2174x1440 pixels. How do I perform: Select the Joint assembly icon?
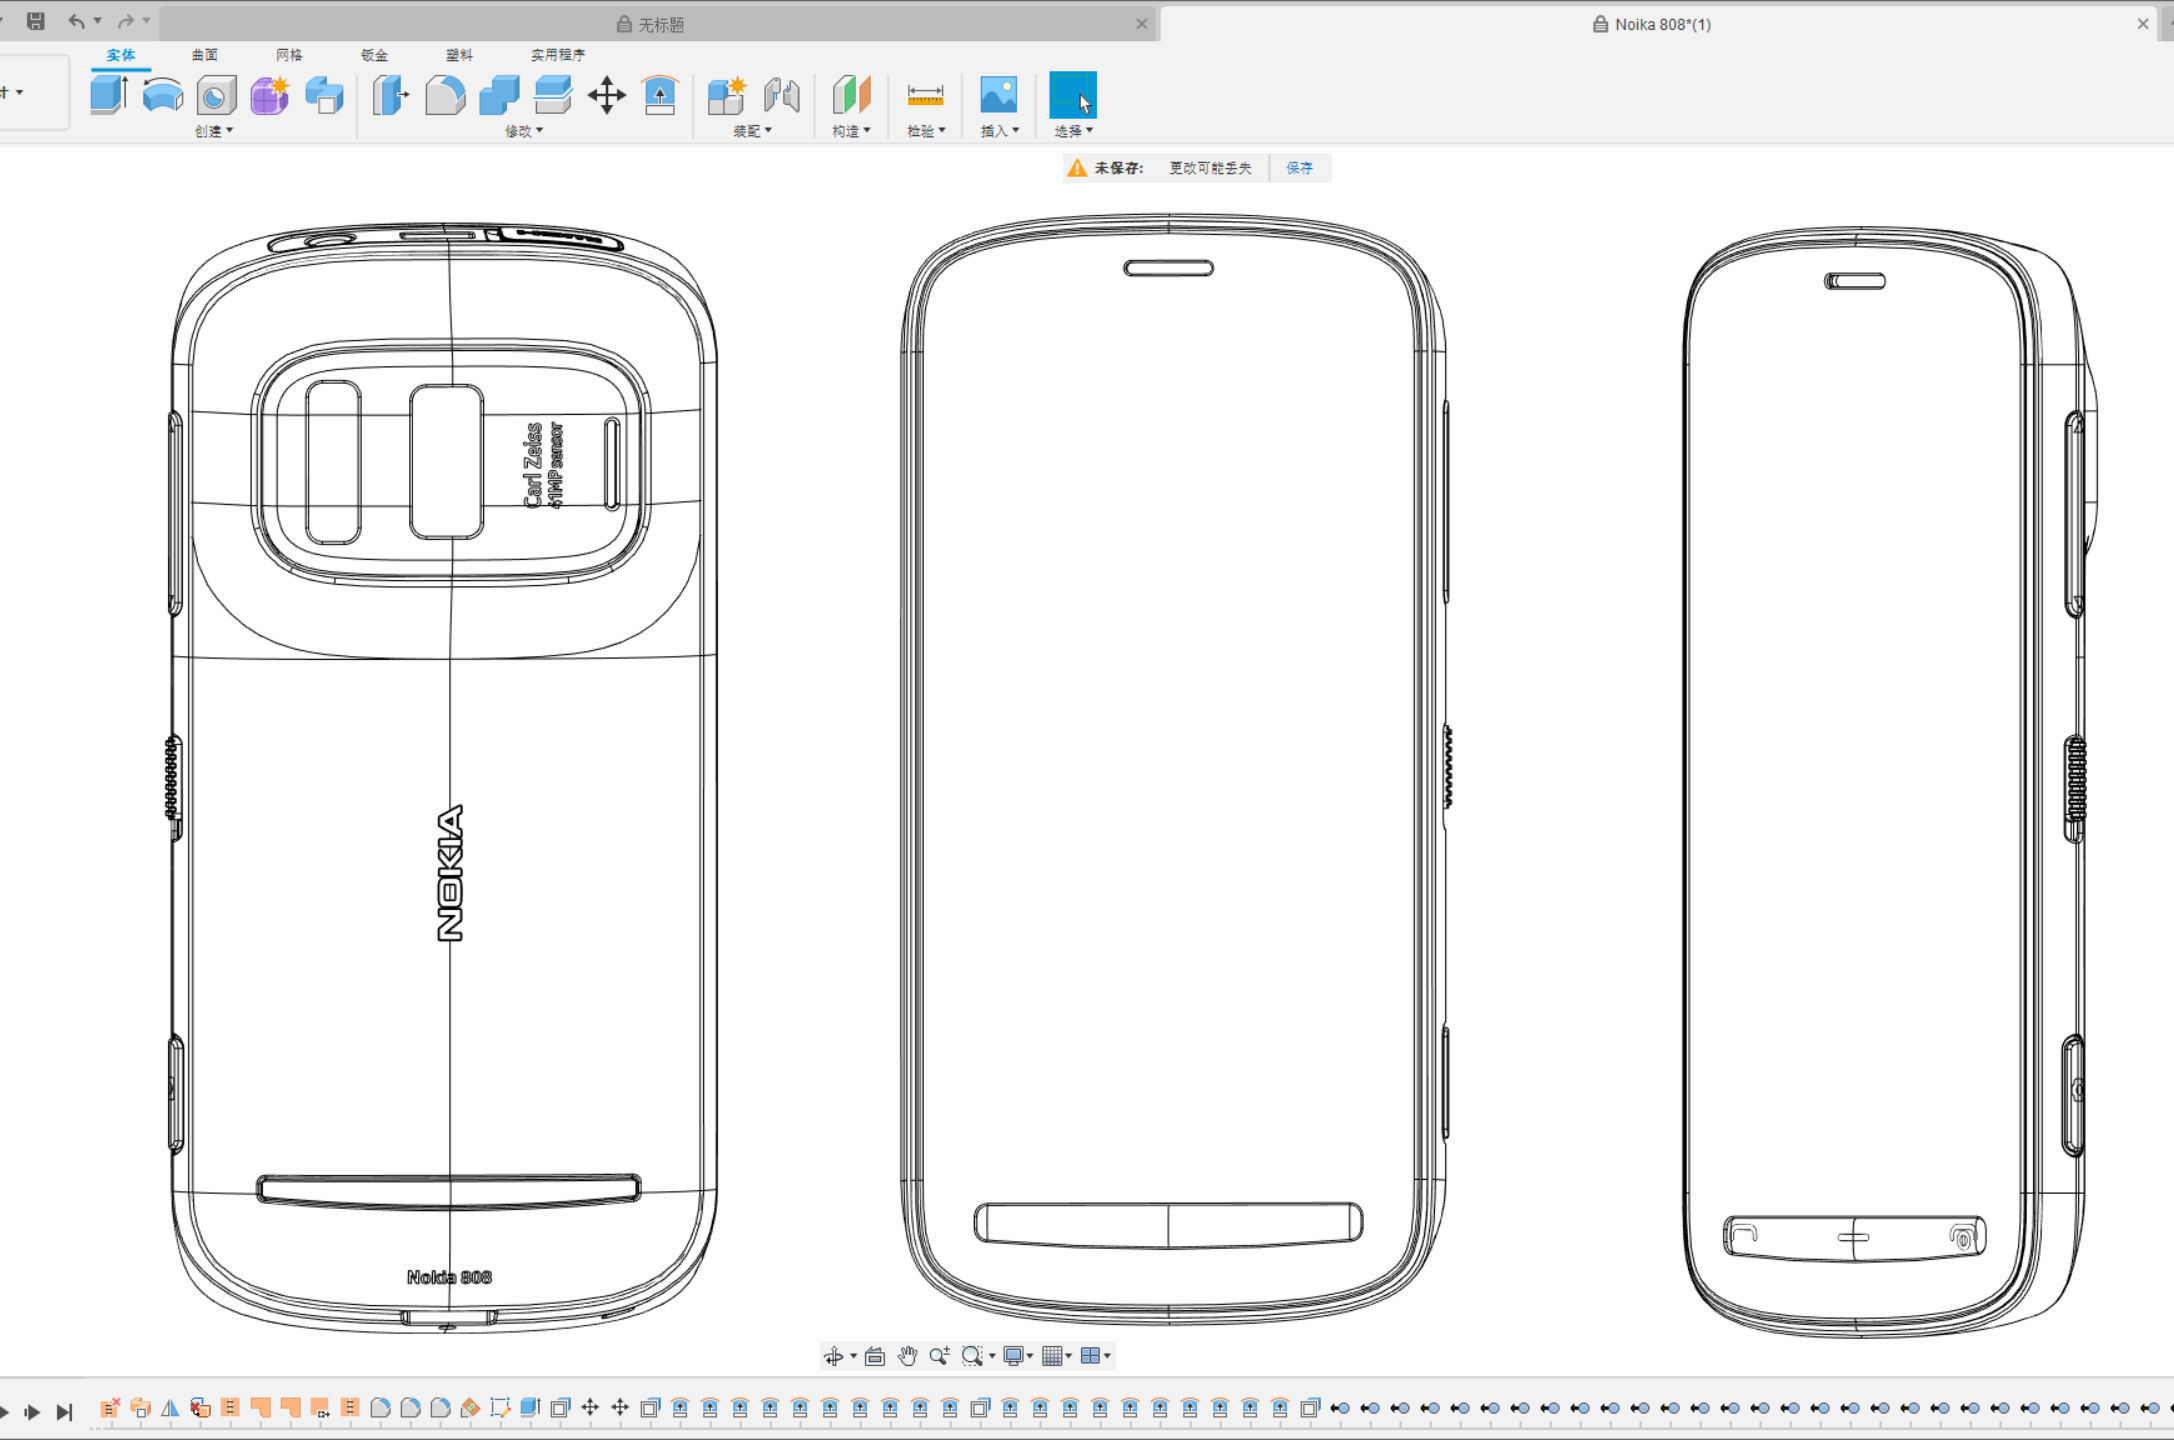[781, 95]
